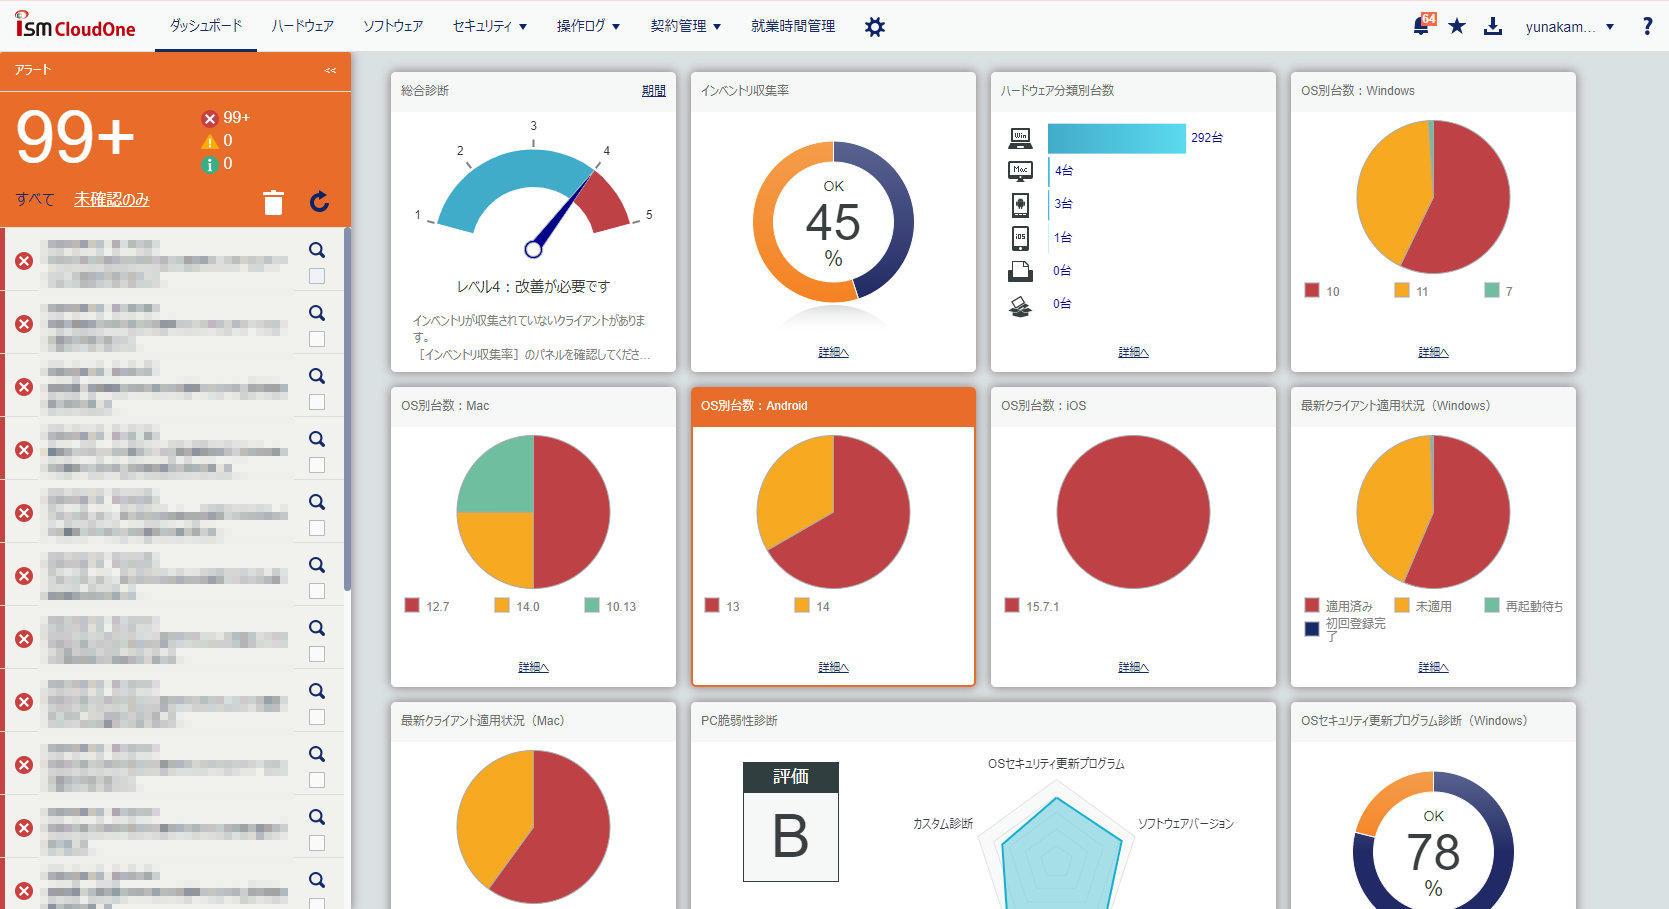Image resolution: width=1669 pixels, height=909 pixels.
Task: Select the Mac icon in hardware breakdown
Action: tap(1020, 171)
